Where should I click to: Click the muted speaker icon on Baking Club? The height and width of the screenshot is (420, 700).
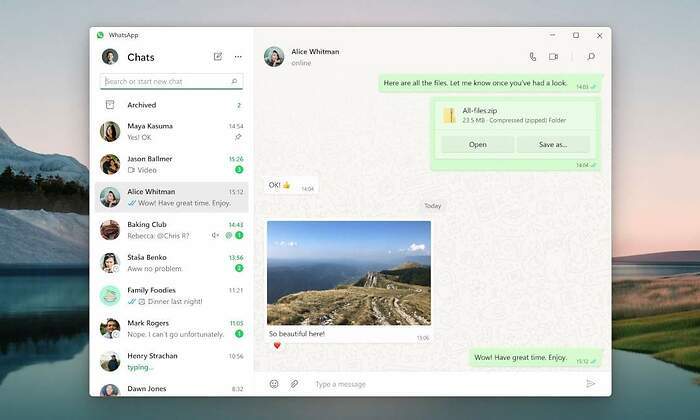click(x=215, y=235)
